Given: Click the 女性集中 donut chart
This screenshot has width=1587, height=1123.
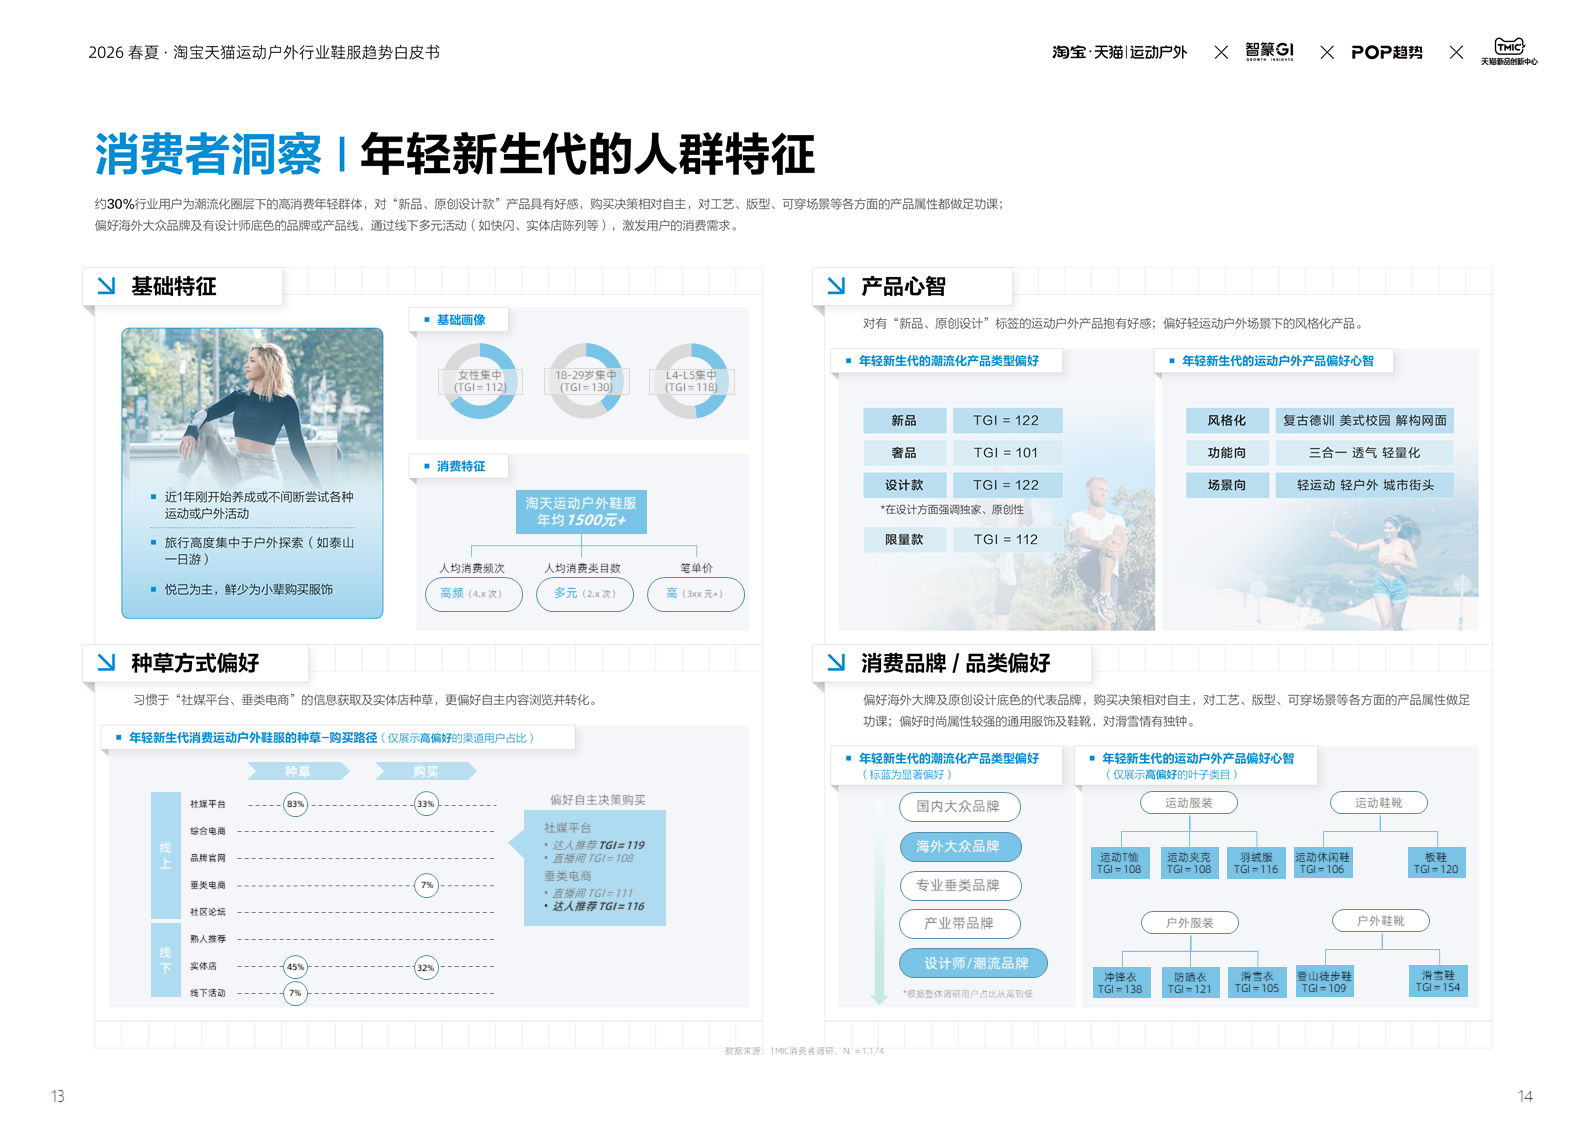Looking at the screenshot, I should (480, 381).
